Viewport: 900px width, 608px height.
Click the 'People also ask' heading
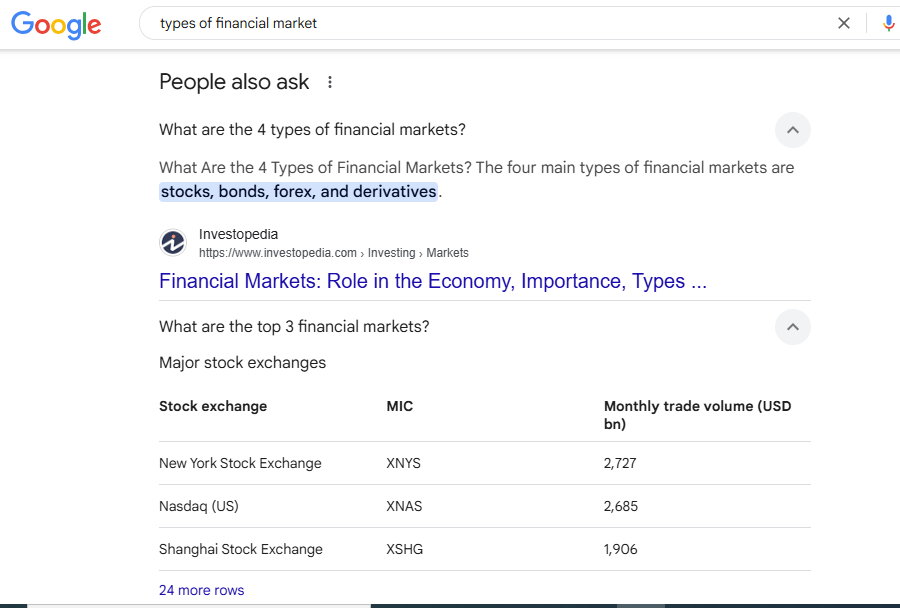pos(234,82)
